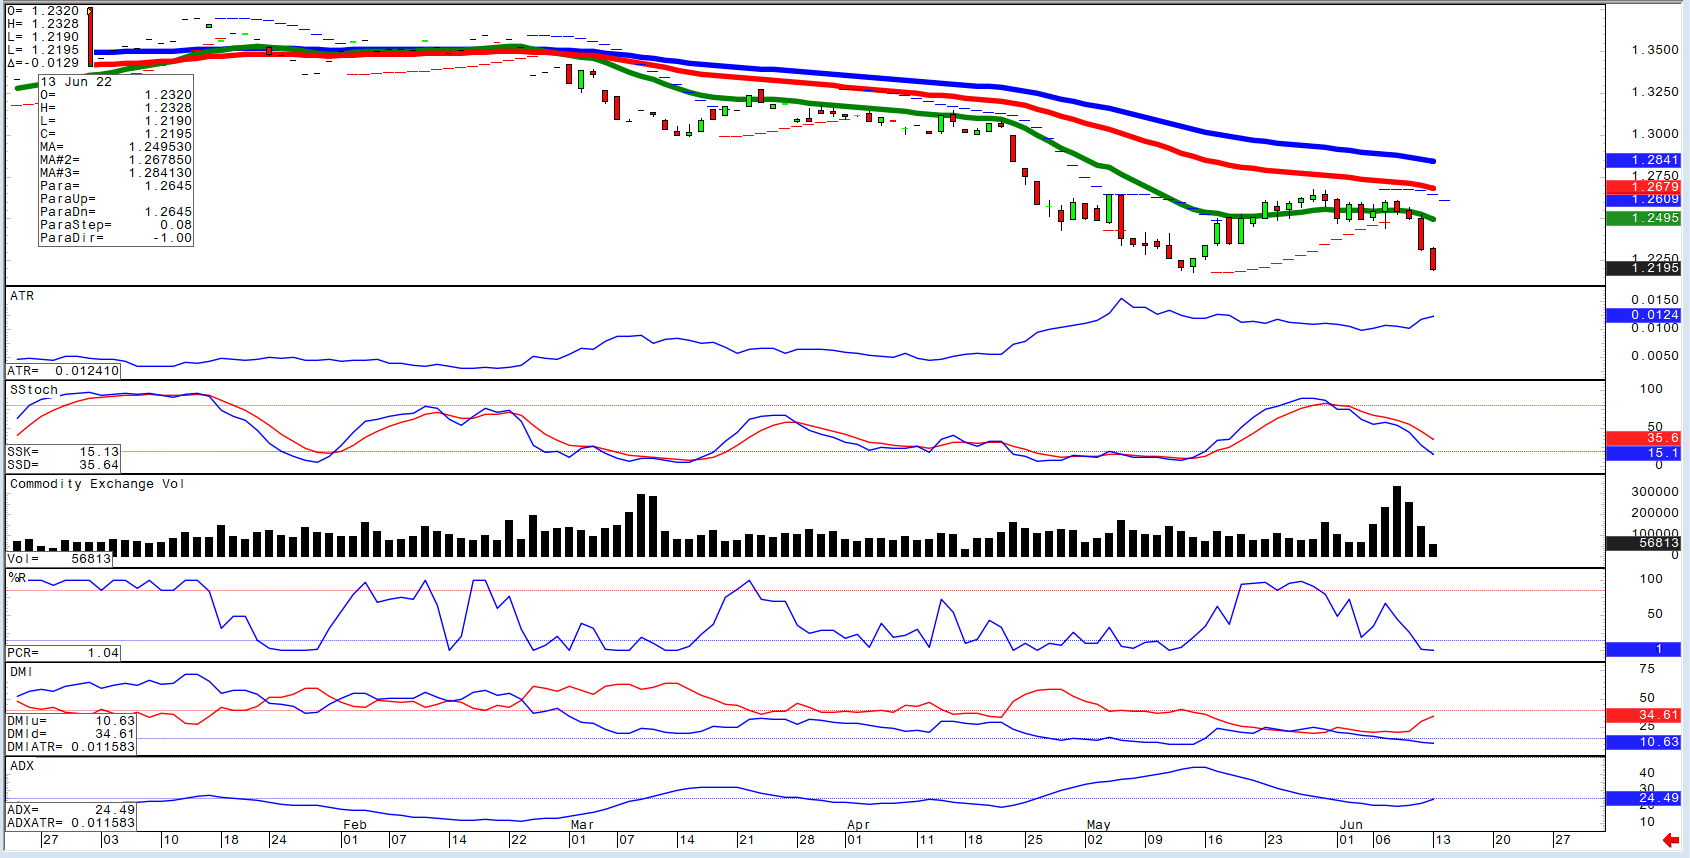Select the red 1.2679 moving average price tag

point(1643,187)
